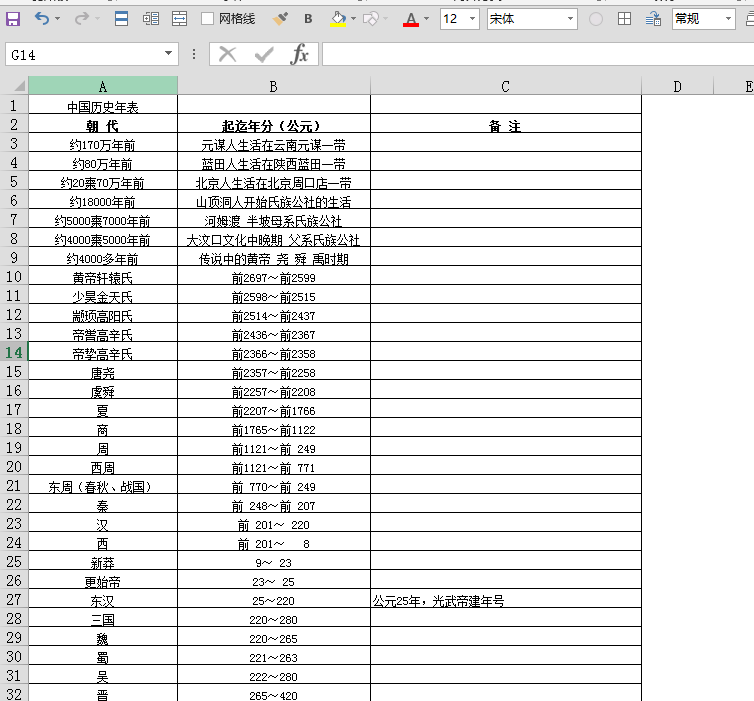The height and width of the screenshot is (701, 754).
Task: Click into the formula bar input
Action: pos(538,54)
